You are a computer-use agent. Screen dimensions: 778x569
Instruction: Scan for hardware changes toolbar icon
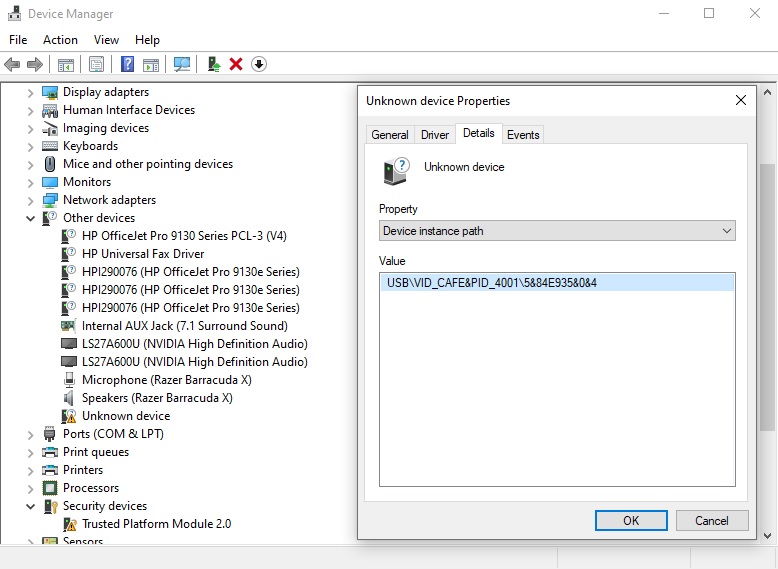[x=182, y=64]
